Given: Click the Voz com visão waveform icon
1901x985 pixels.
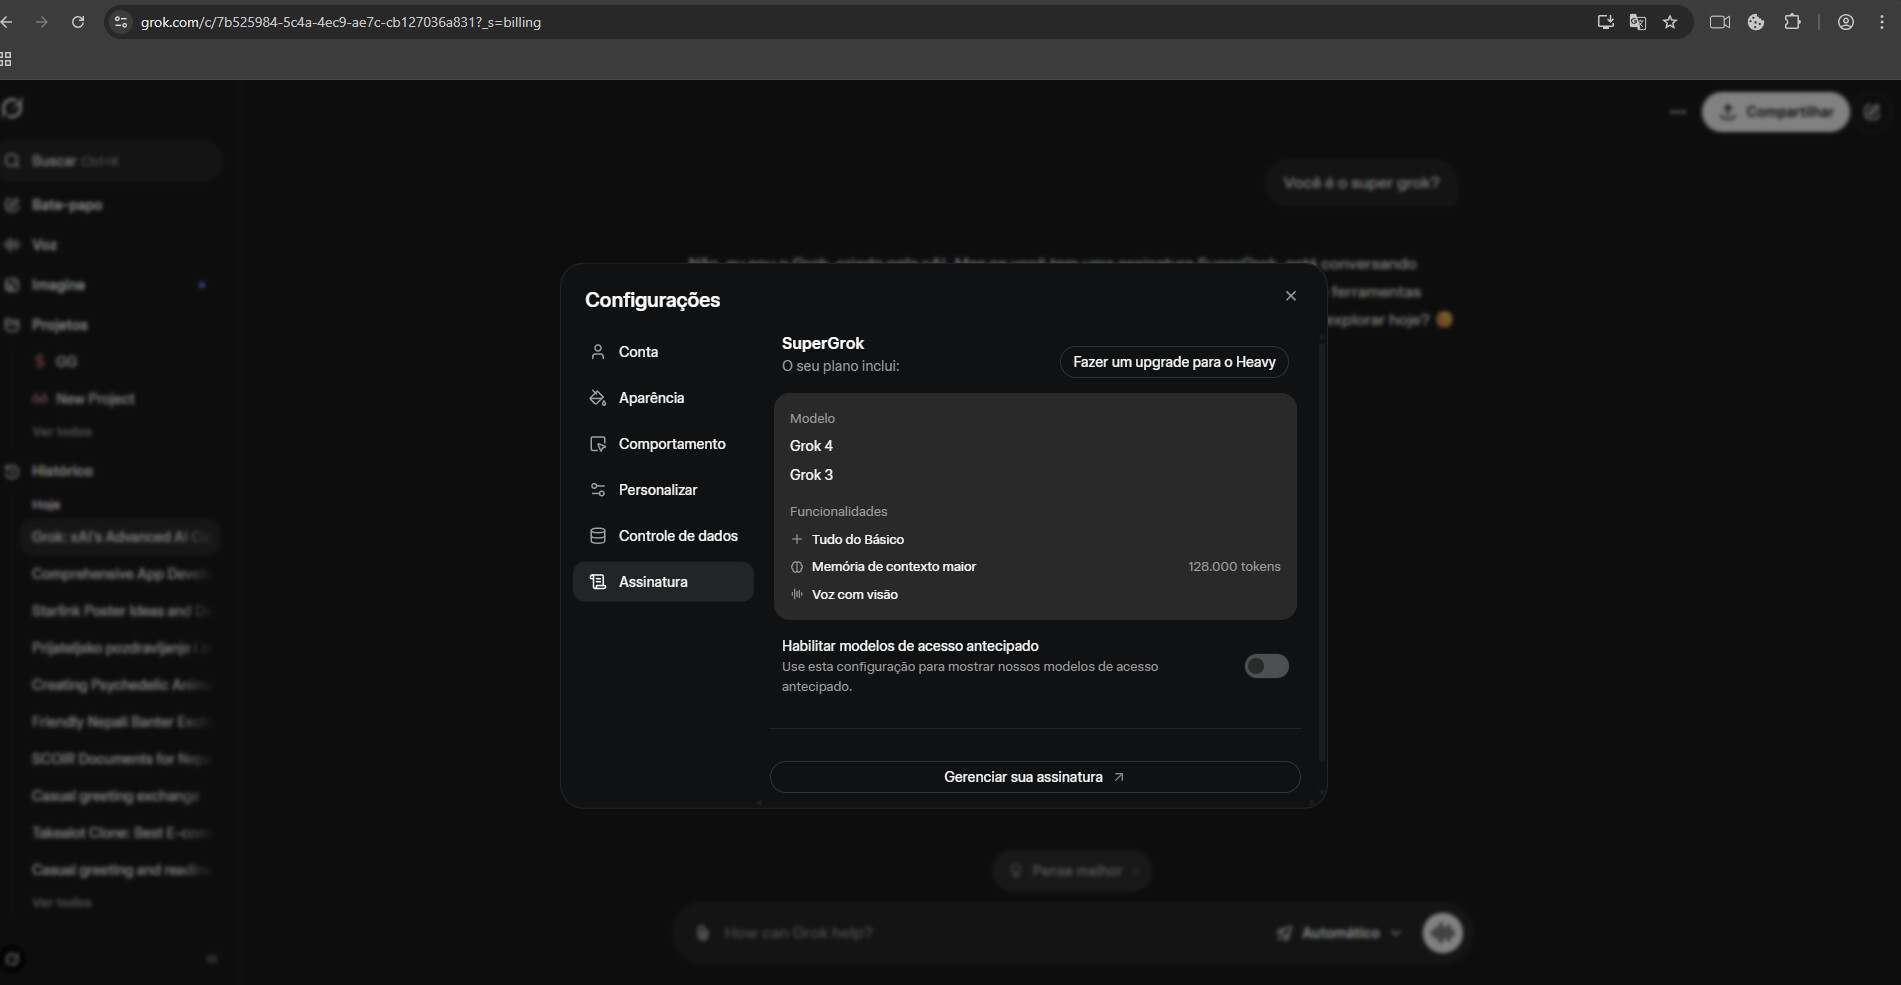Looking at the screenshot, I should pyautogui.click(x=797, y=594).
